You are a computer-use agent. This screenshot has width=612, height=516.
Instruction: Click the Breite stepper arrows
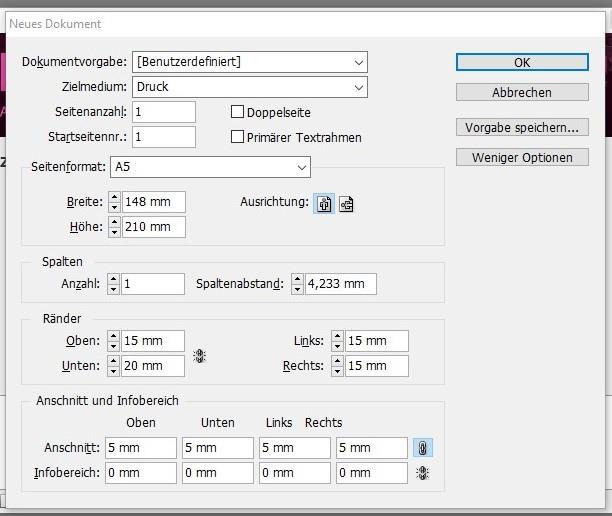114,202
